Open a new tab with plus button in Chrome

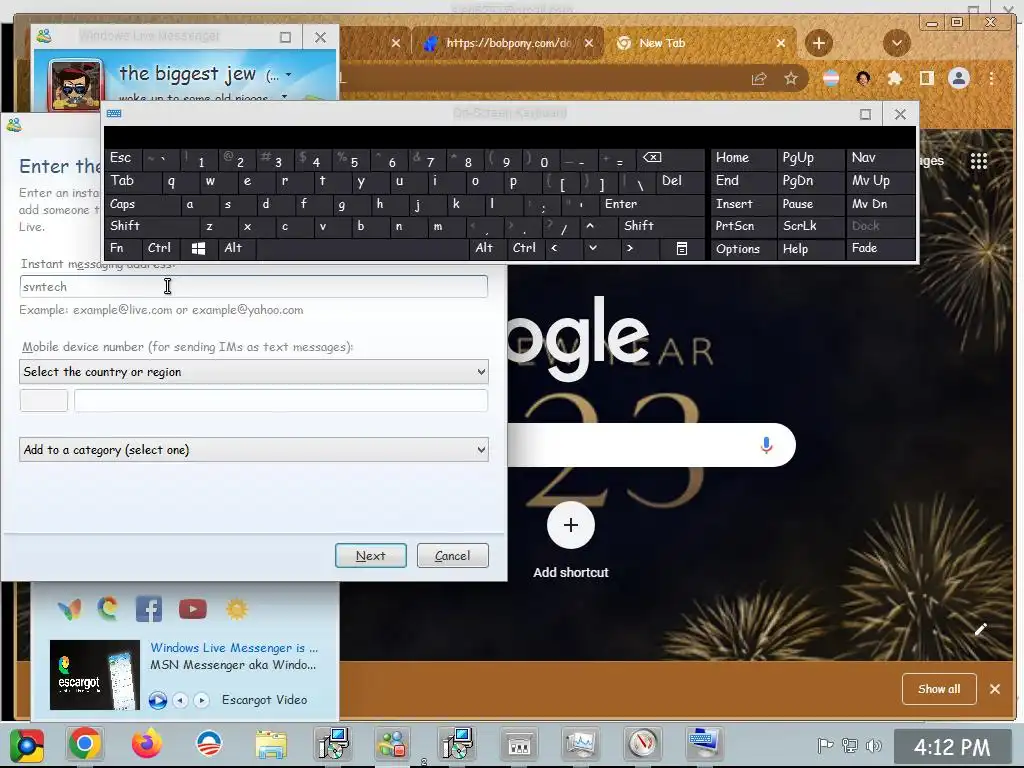pos(818,43)
